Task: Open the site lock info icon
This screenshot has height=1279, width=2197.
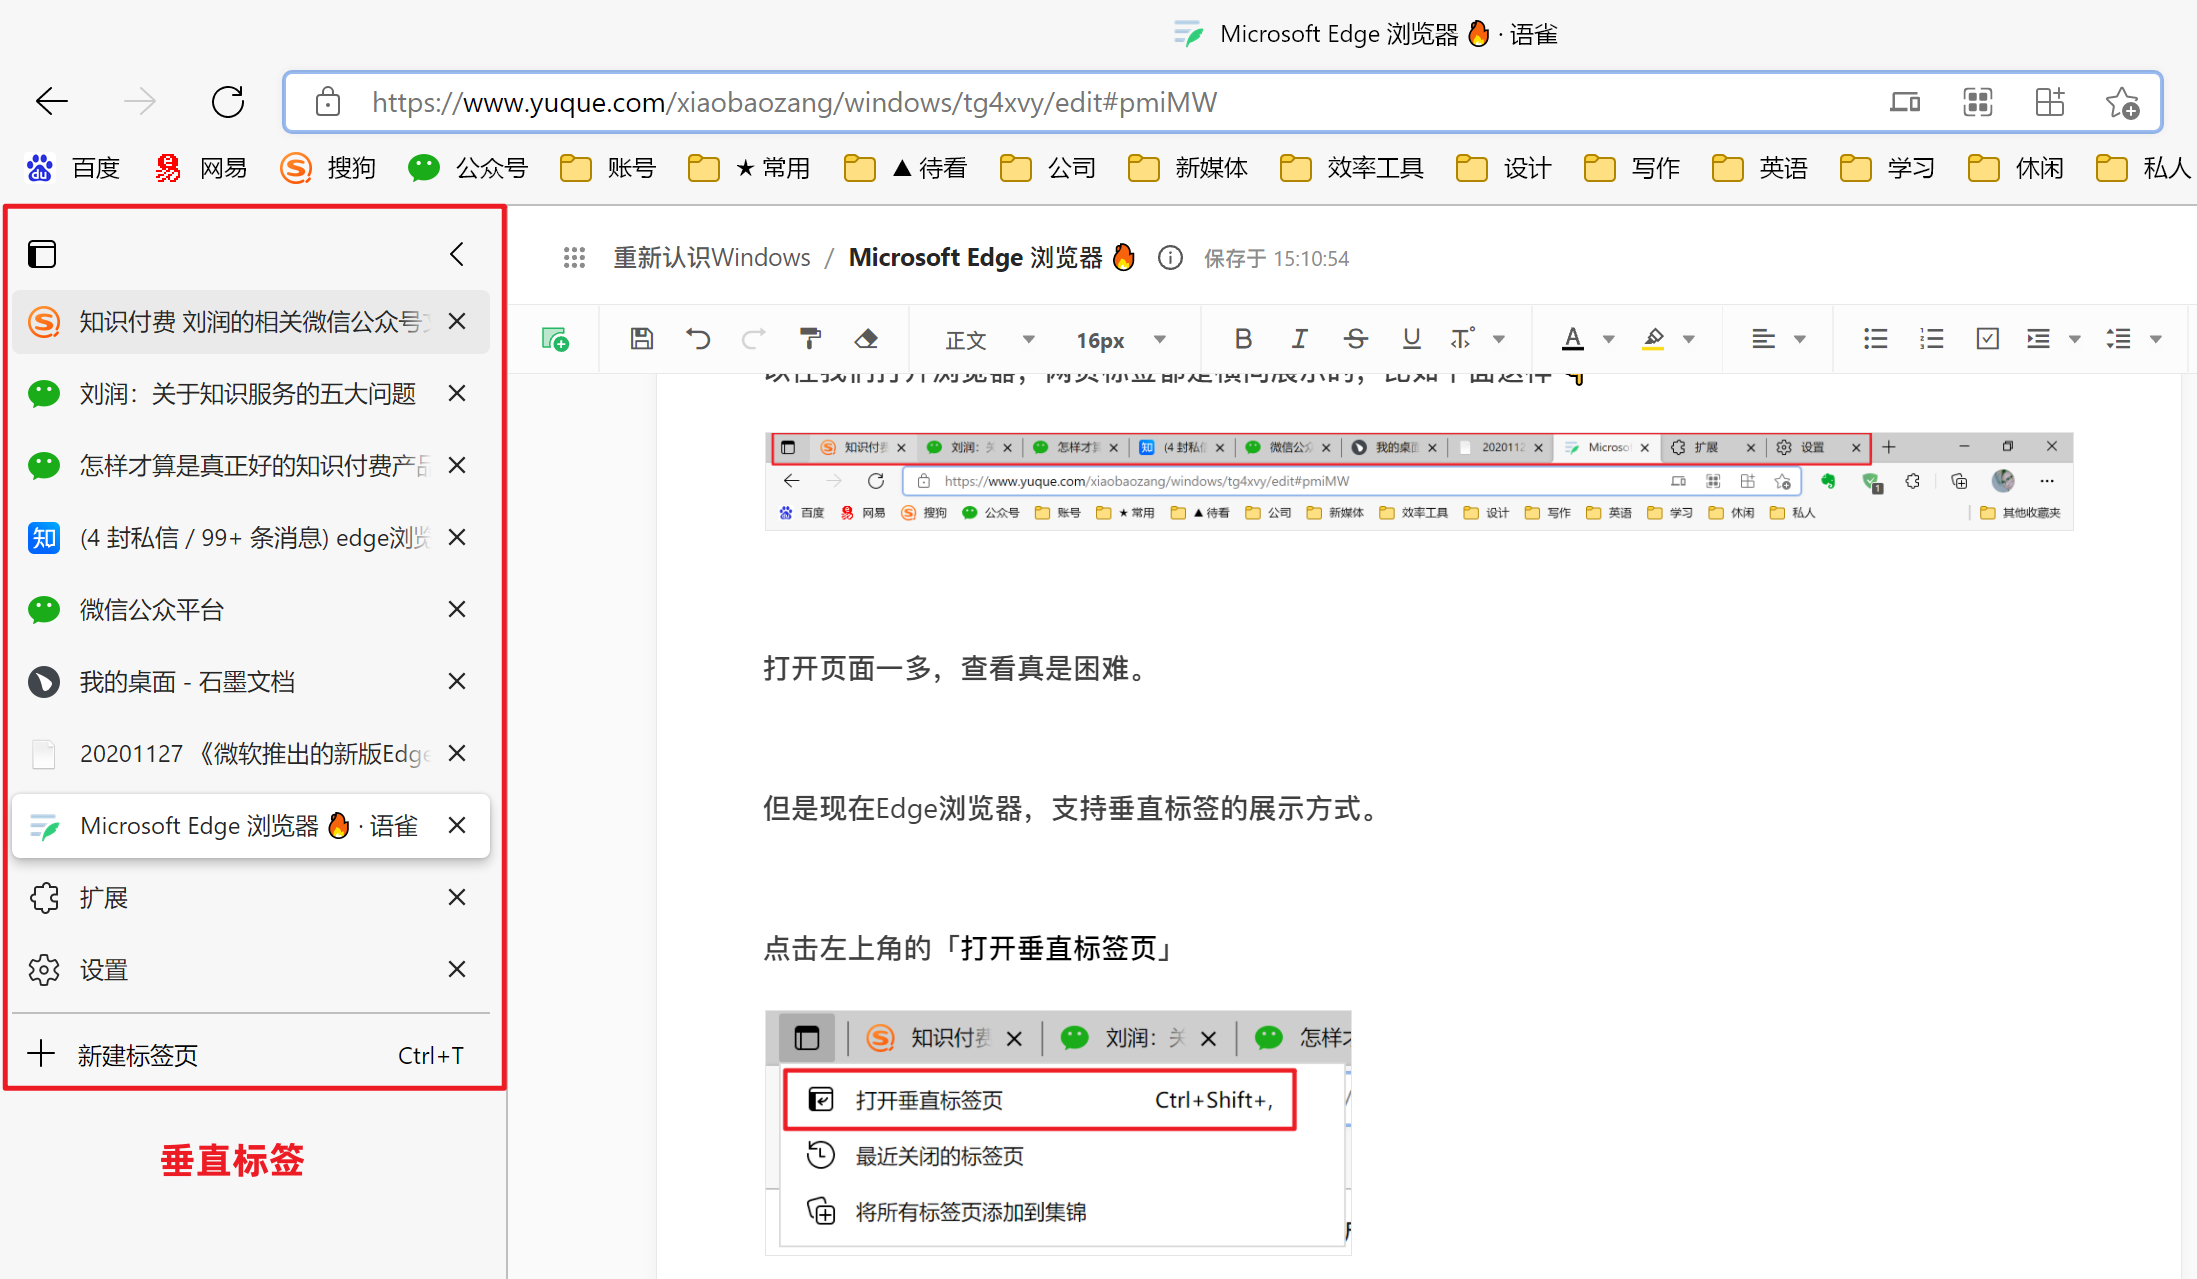Action: (x=328, y=102)
